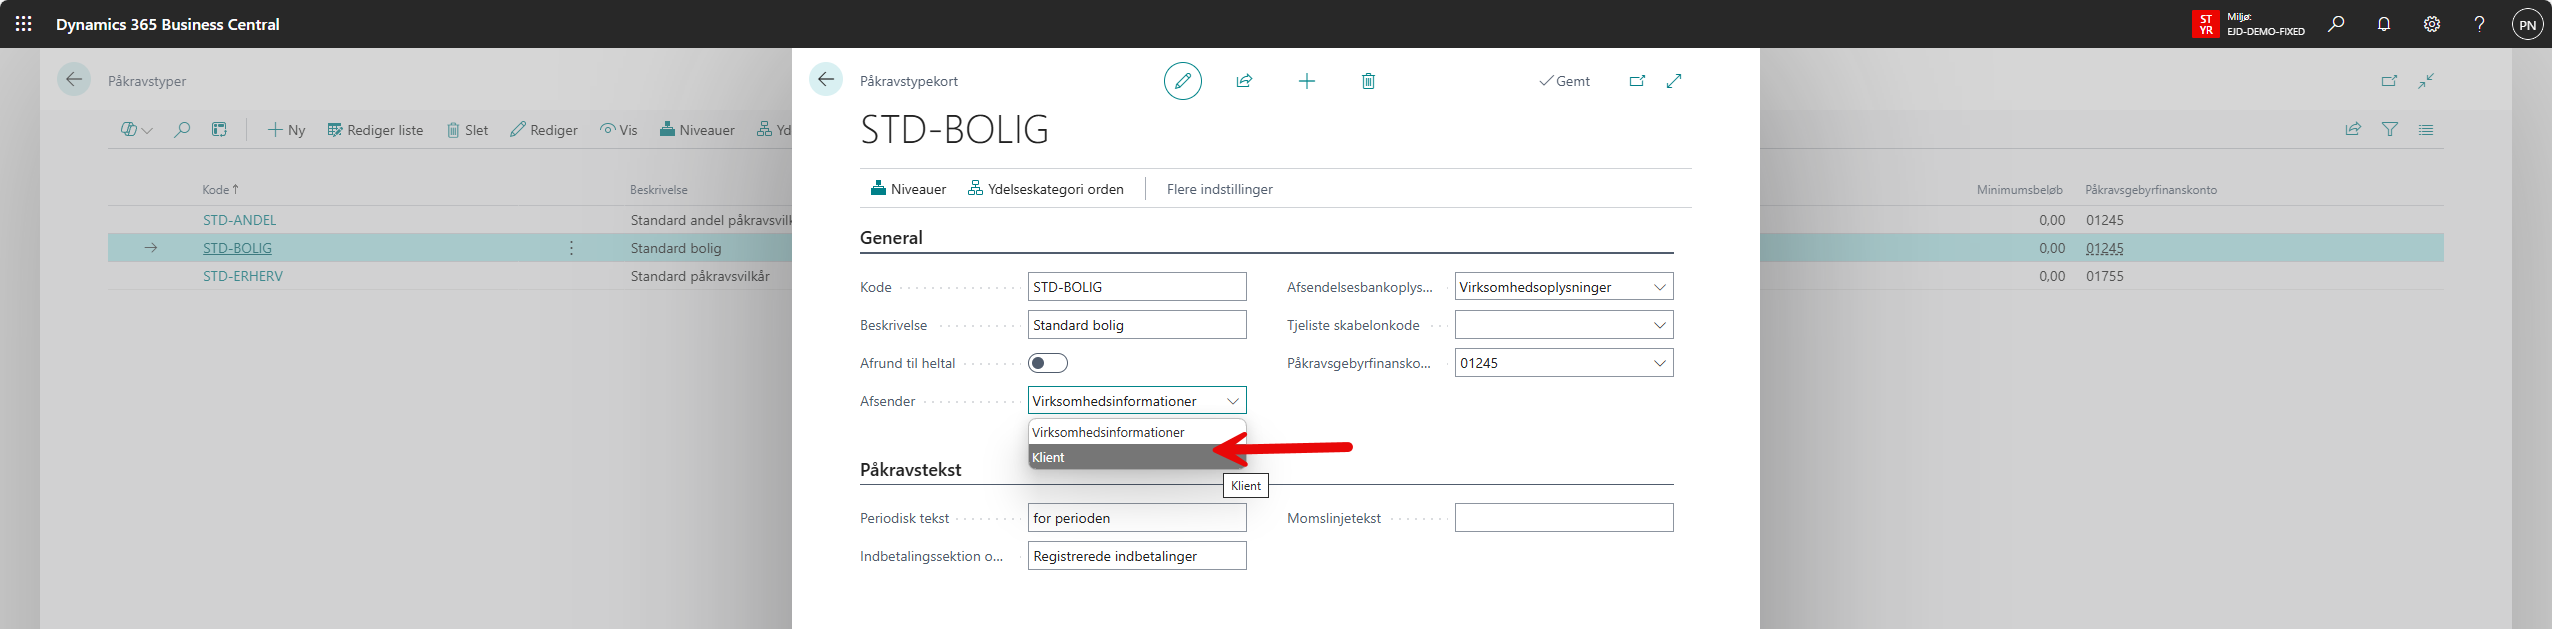The height and width of the screenshot is (629, 2552).
Task: Click Dynamics 365 Business Central title
Action: pos(168,24)
